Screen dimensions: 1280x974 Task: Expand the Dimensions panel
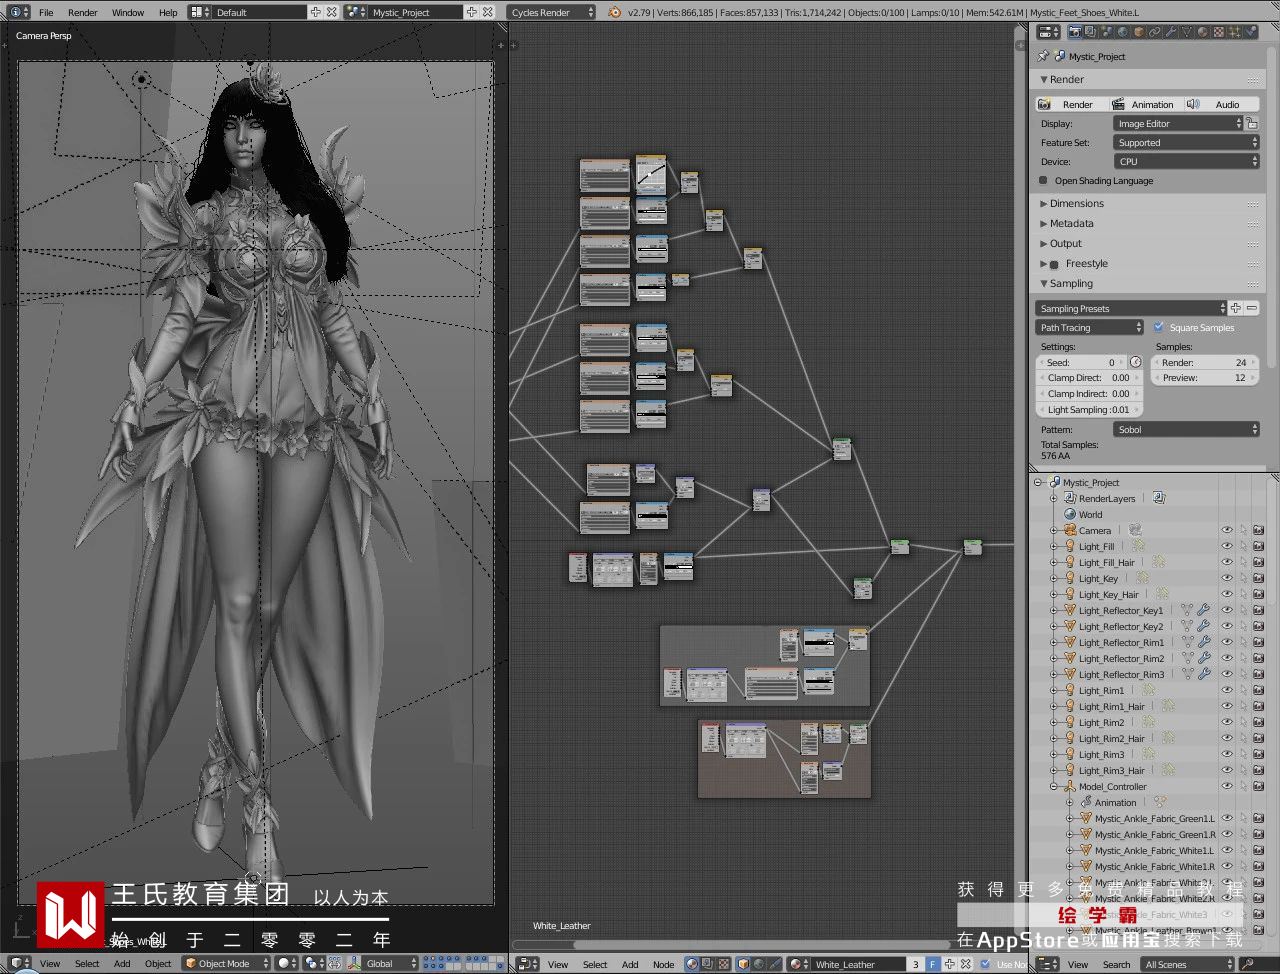(x=1076, y=204)
